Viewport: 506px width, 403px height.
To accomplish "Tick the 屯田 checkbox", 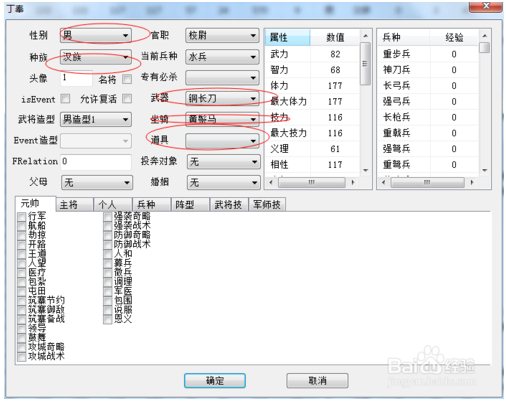I will pos(22,292).
